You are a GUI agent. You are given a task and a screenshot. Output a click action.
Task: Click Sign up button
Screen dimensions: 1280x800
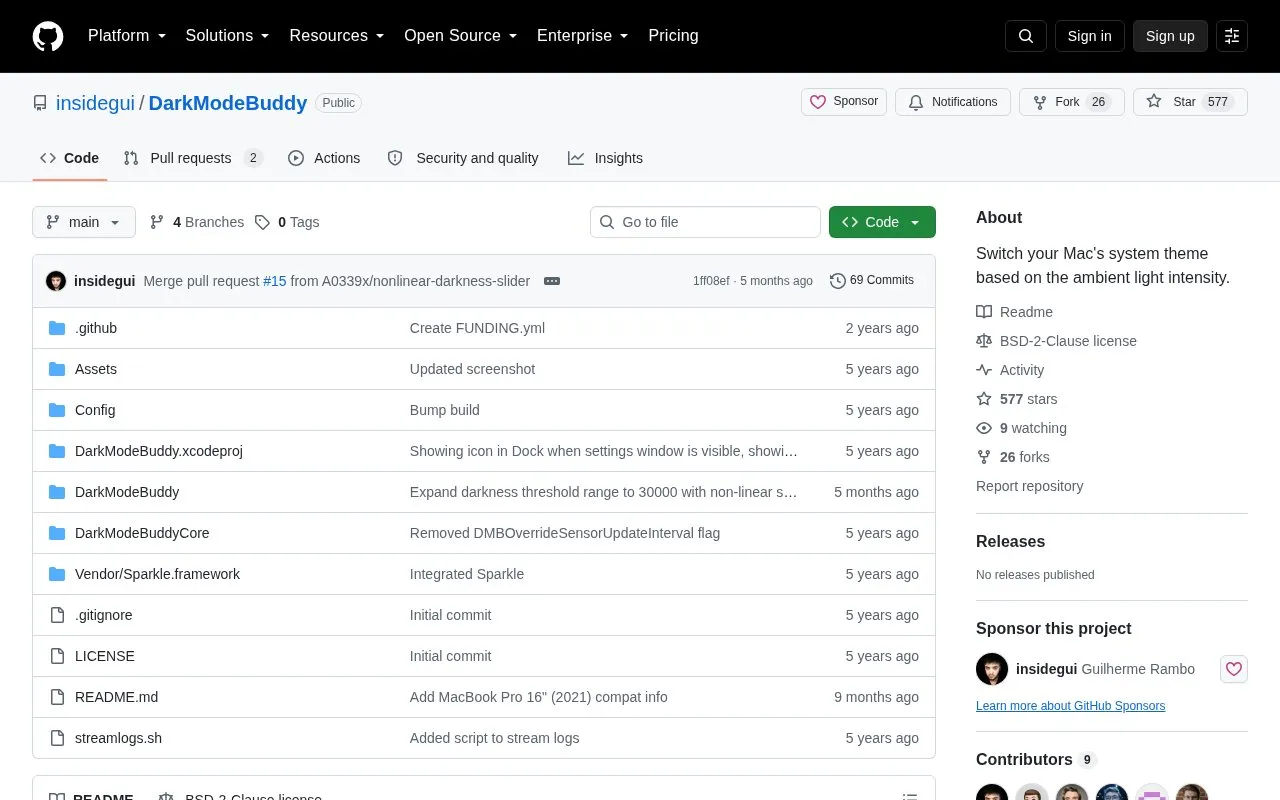point(1170,36)
